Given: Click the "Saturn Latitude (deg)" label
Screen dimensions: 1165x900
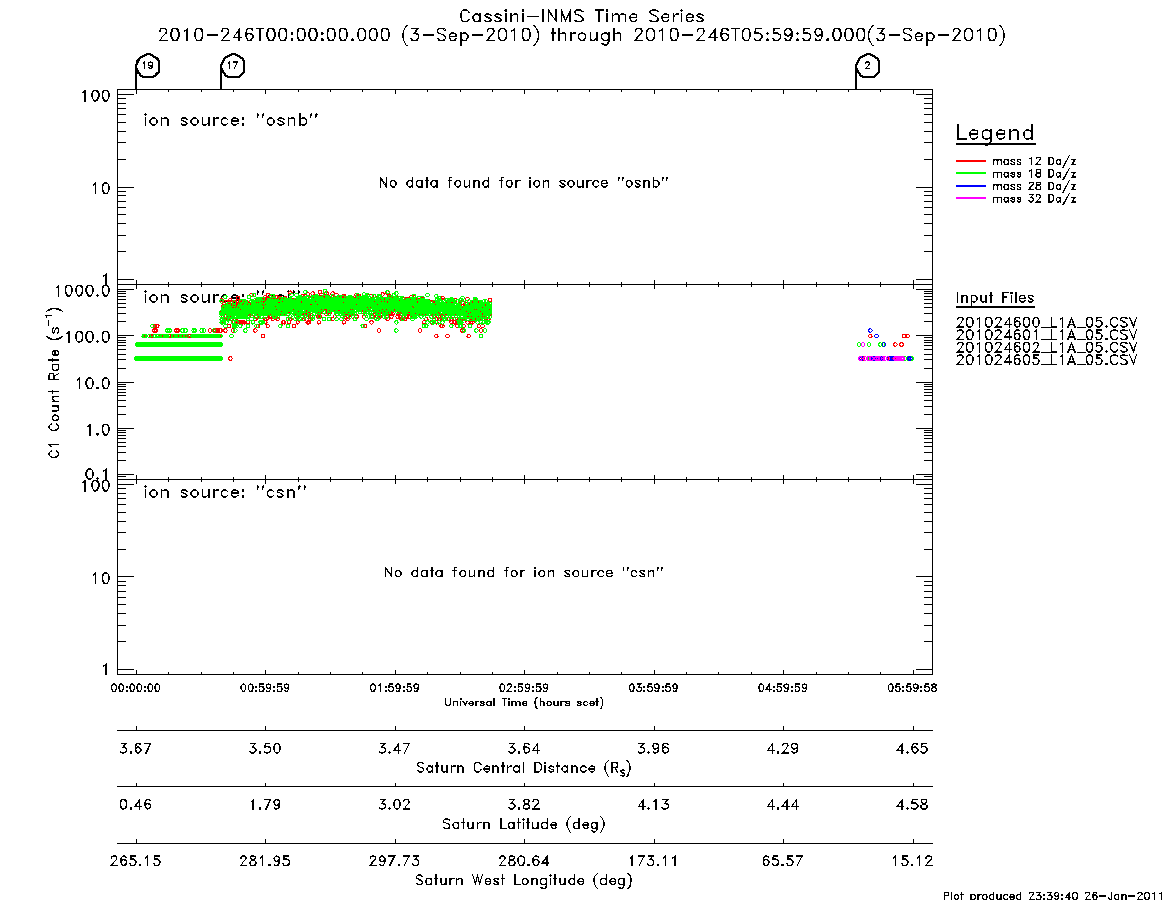Looking at the screenshot, I should (x=524, y=824).
